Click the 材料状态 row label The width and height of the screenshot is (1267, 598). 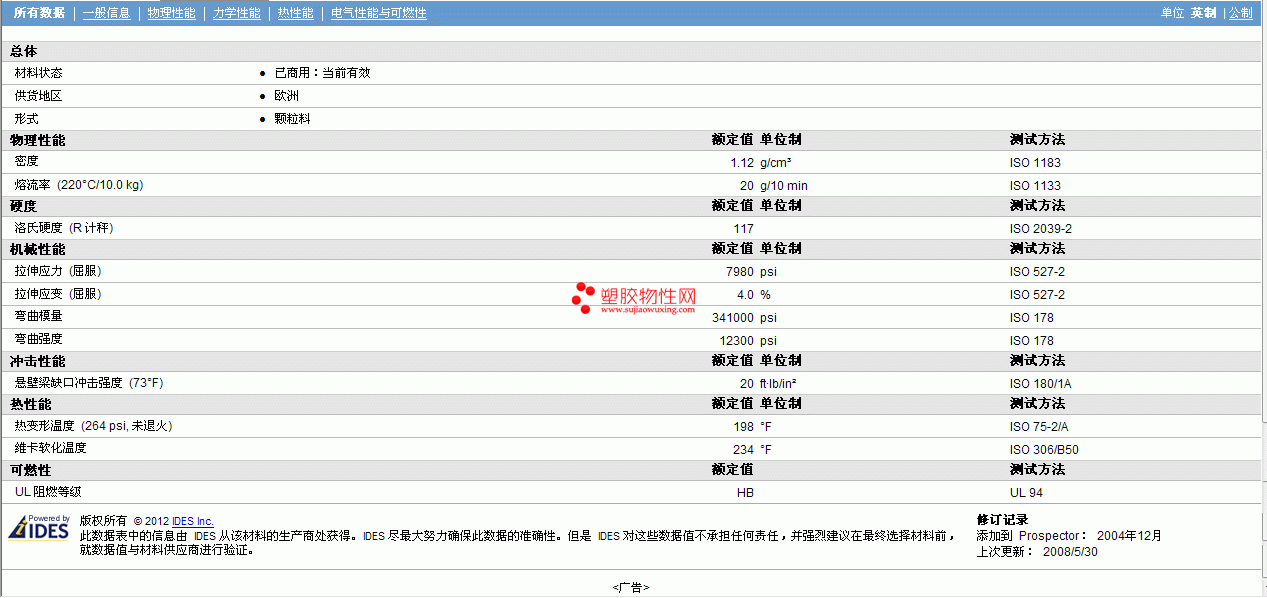click(38, 73)
